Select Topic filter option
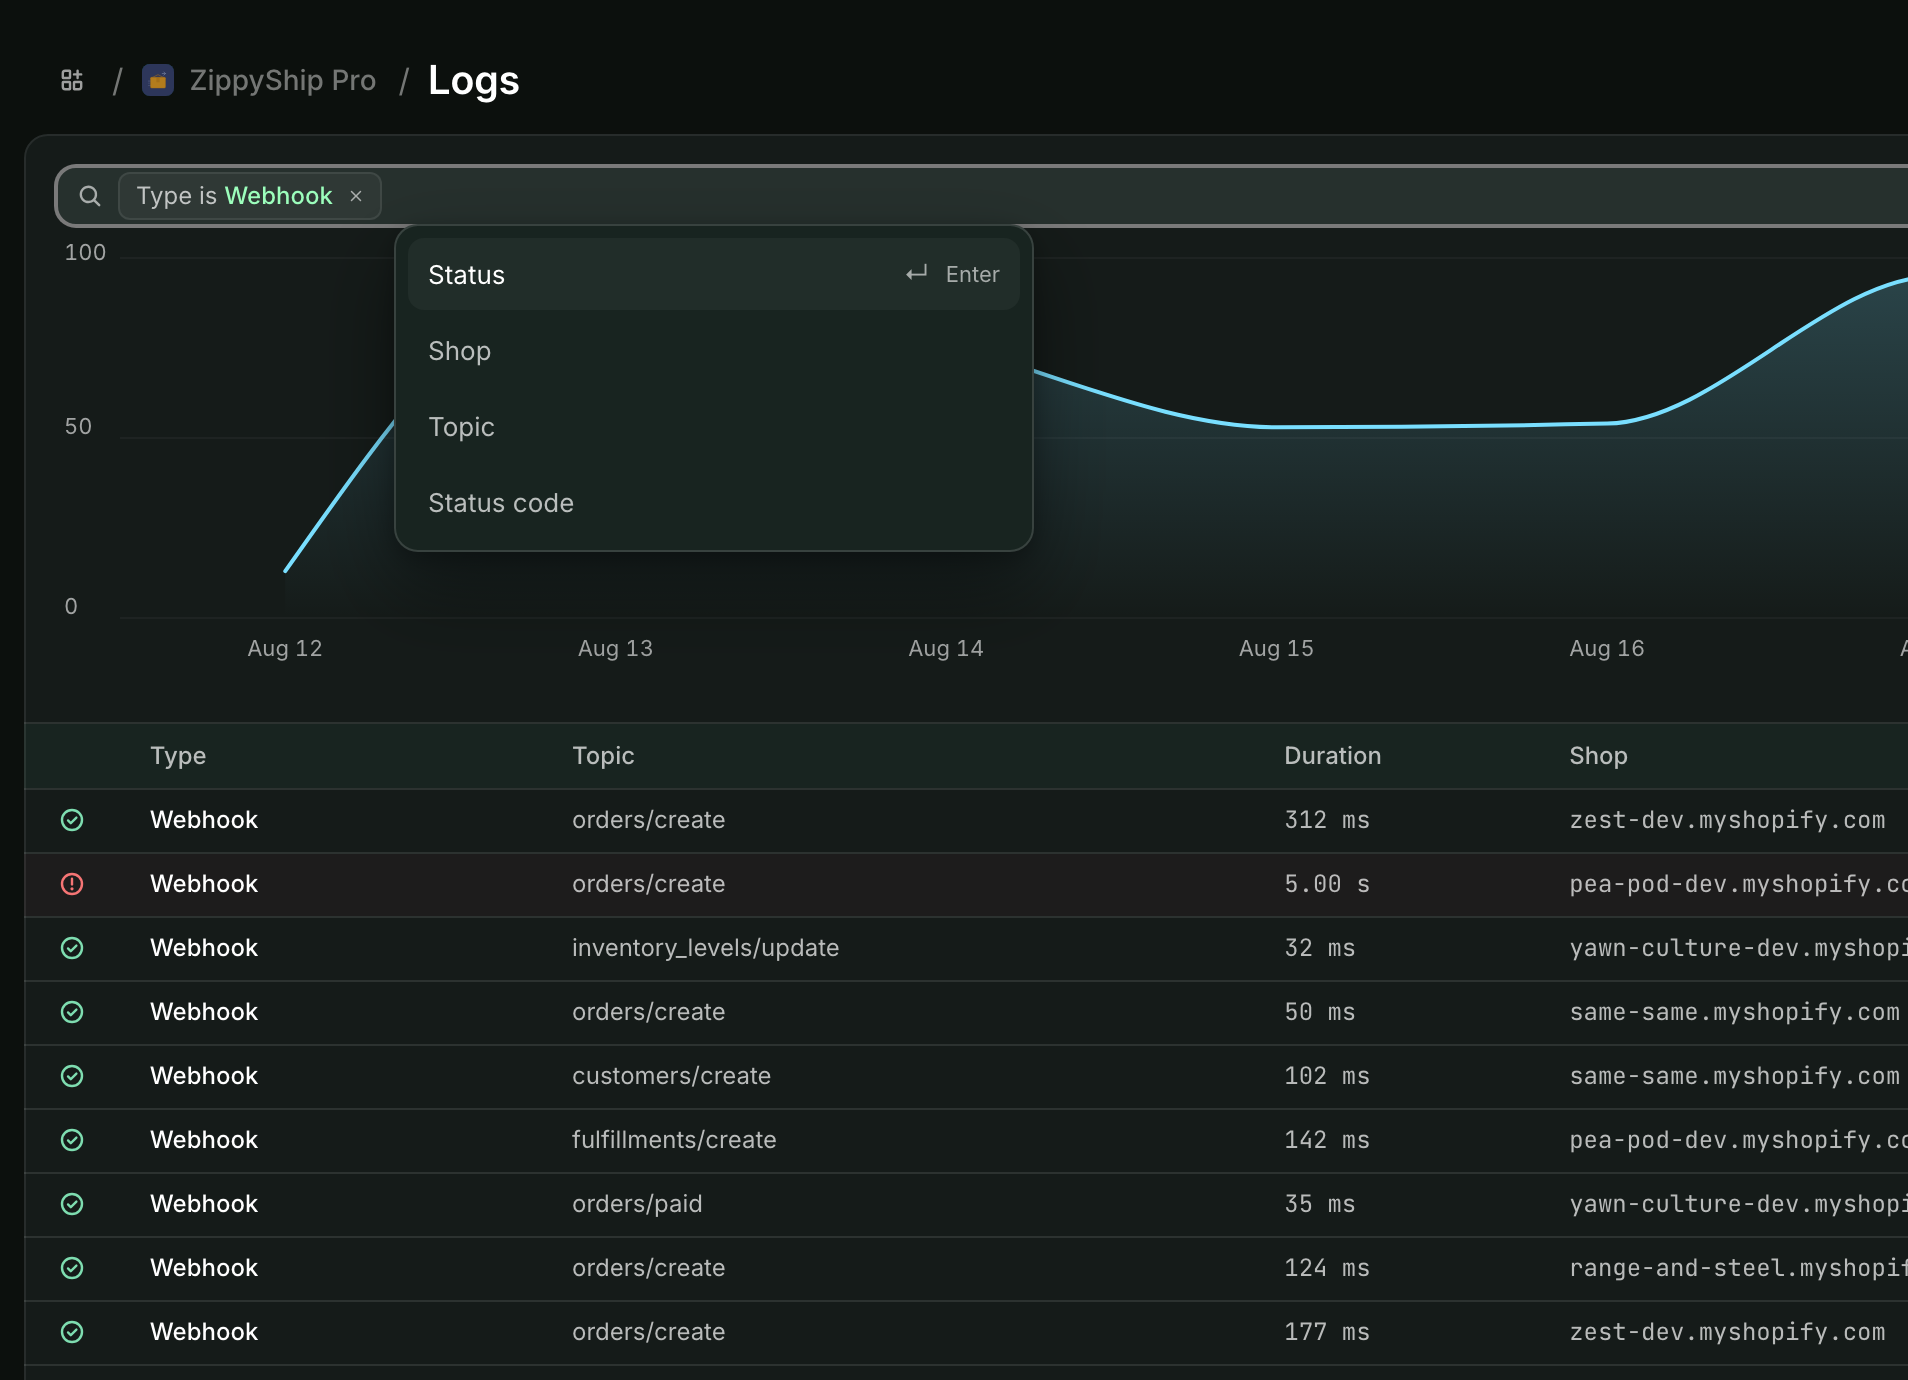Screen dimensions: 1908x1380 [x=714, y=427]
